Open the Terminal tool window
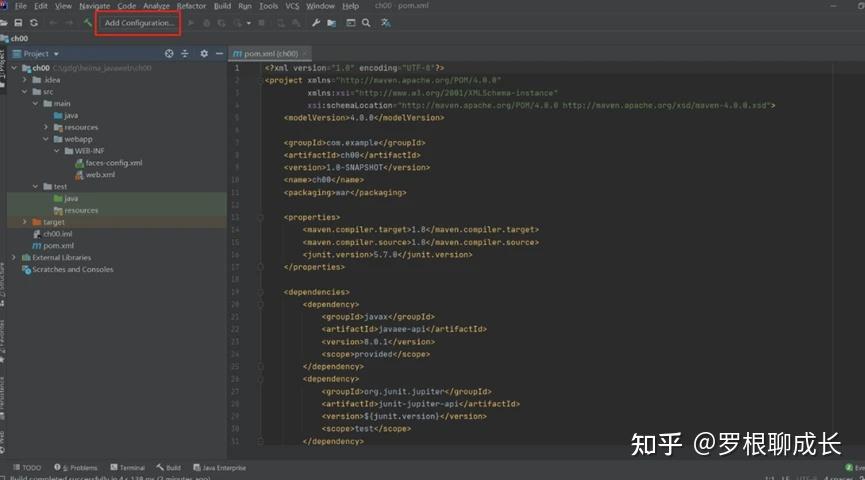865x480 pixels. (127, 467)
